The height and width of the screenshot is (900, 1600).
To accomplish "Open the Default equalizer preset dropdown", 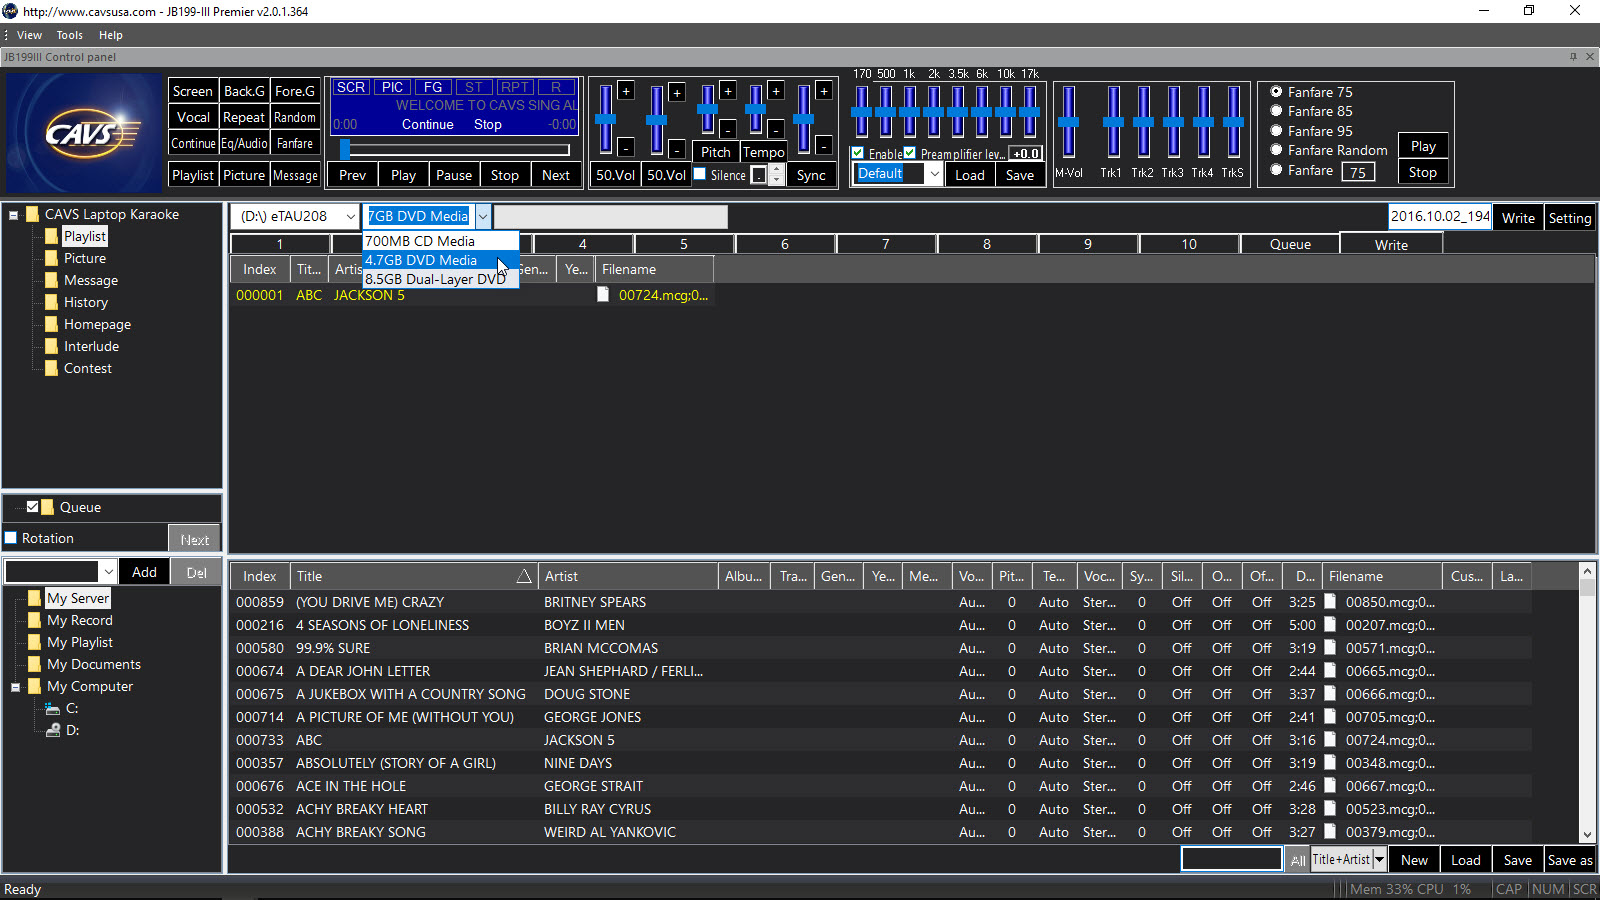I will (934, 174).
